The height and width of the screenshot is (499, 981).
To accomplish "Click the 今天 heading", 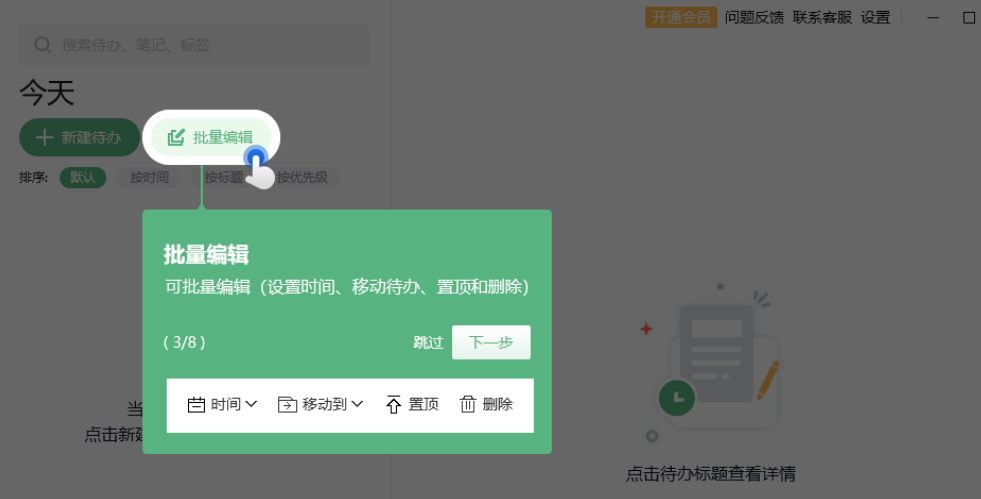I will coord(47,93).
